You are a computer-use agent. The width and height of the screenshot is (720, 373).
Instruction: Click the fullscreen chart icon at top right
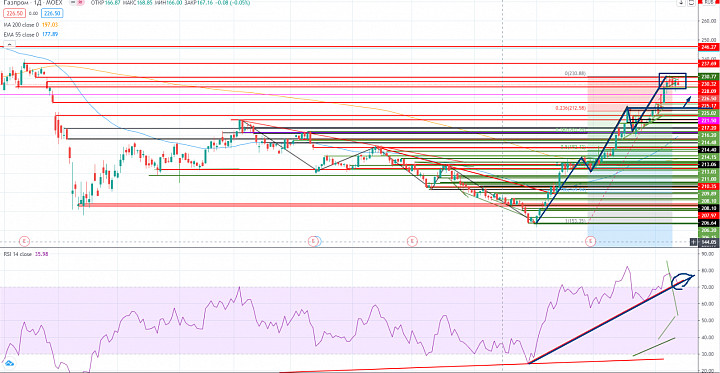click(x=692, y=2)
